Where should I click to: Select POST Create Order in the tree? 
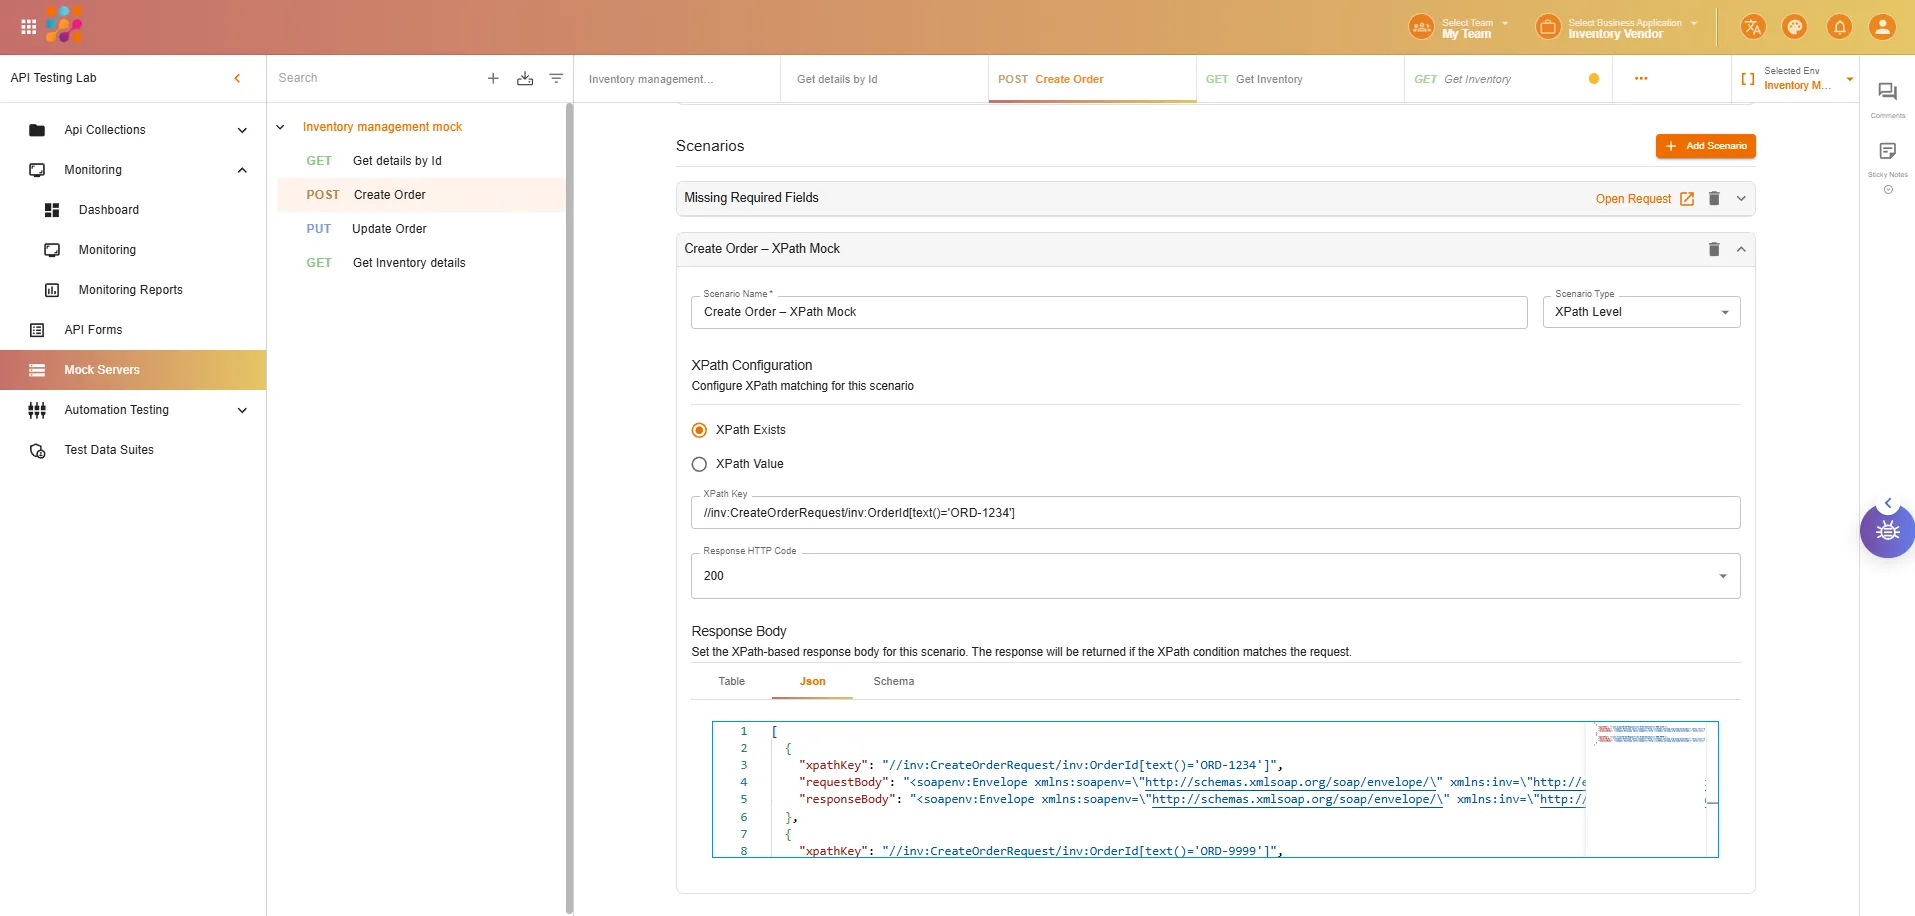point(420,195)
